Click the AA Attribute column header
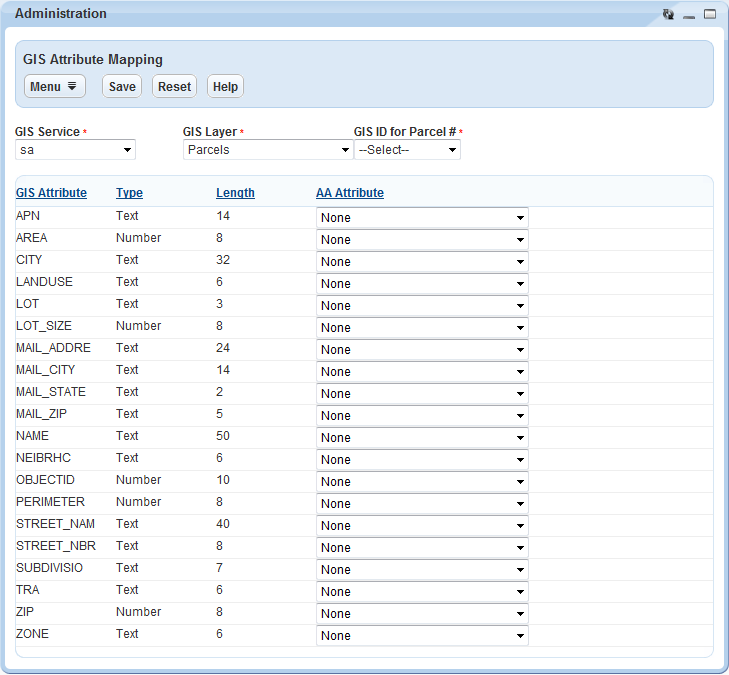The width and height of the screenshot is (729, 675). (x=350, y=193)
